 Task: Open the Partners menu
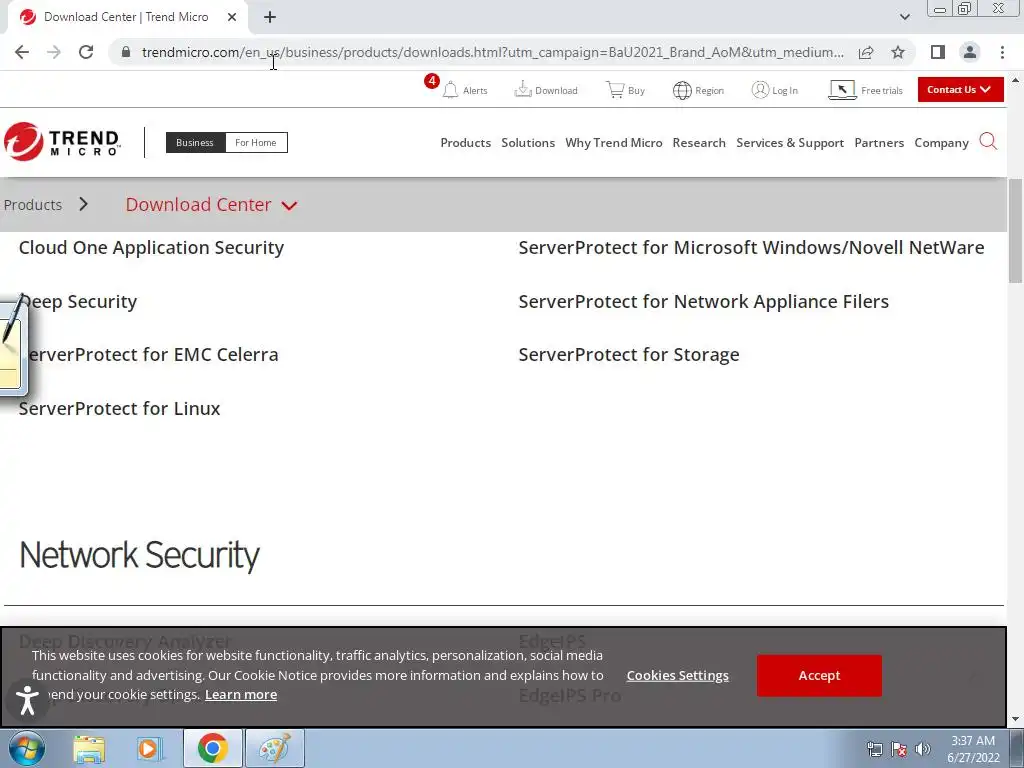pos(879,142)
